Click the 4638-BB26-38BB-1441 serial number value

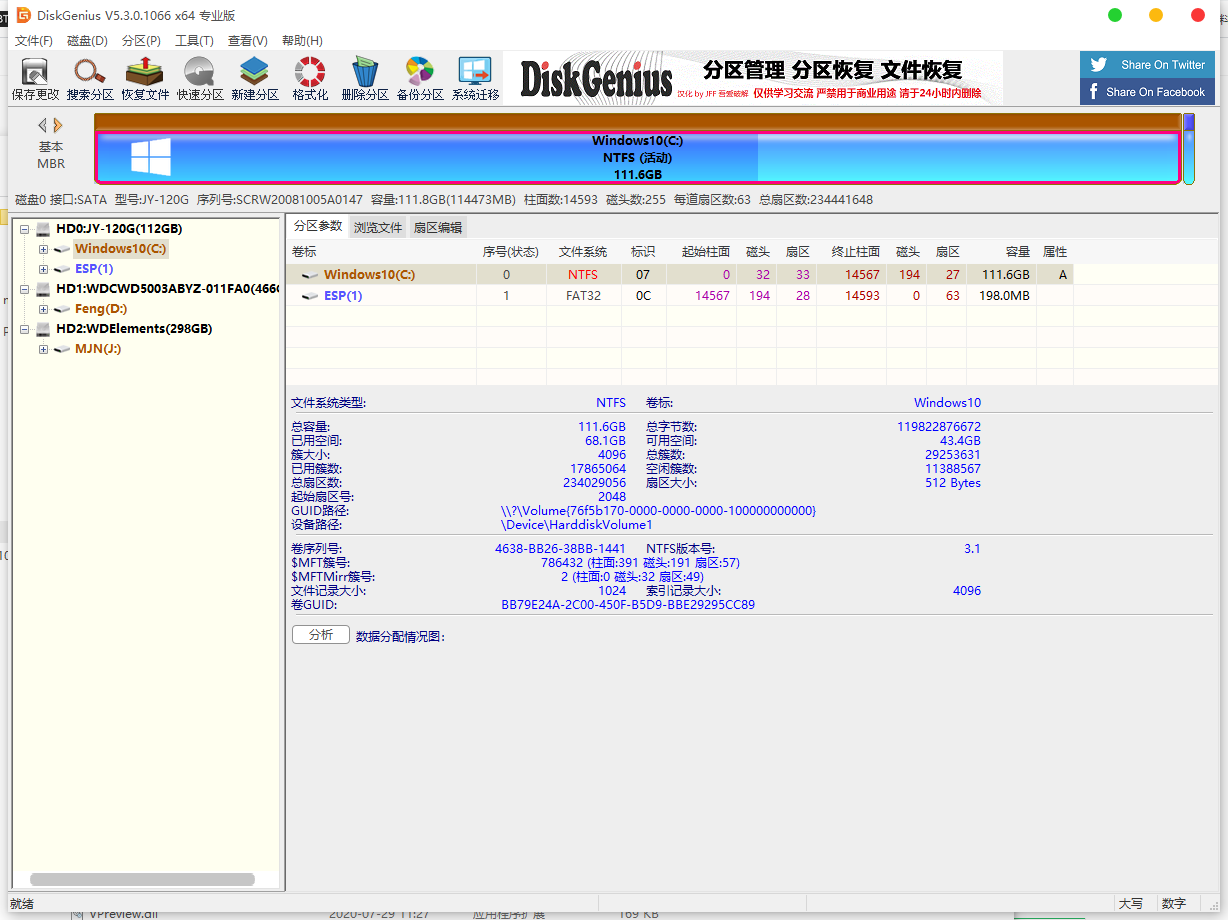(x=560, y=549)
